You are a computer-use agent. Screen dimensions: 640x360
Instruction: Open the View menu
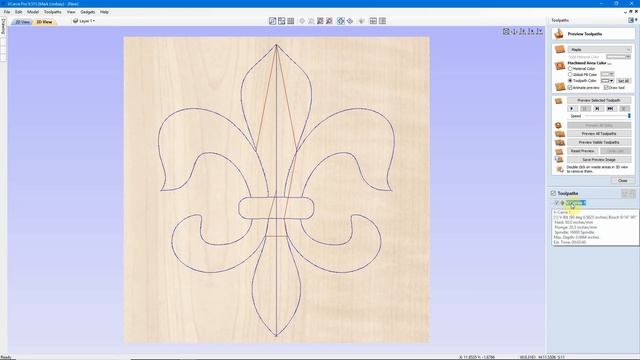[71, 12]
